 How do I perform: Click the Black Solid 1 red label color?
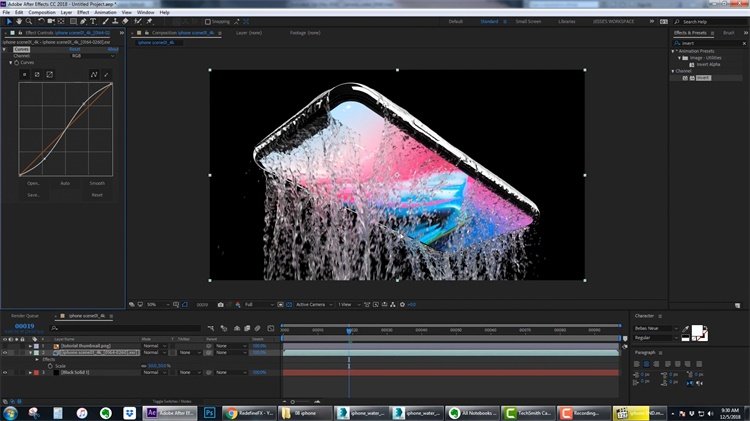[x=36, y=372]
